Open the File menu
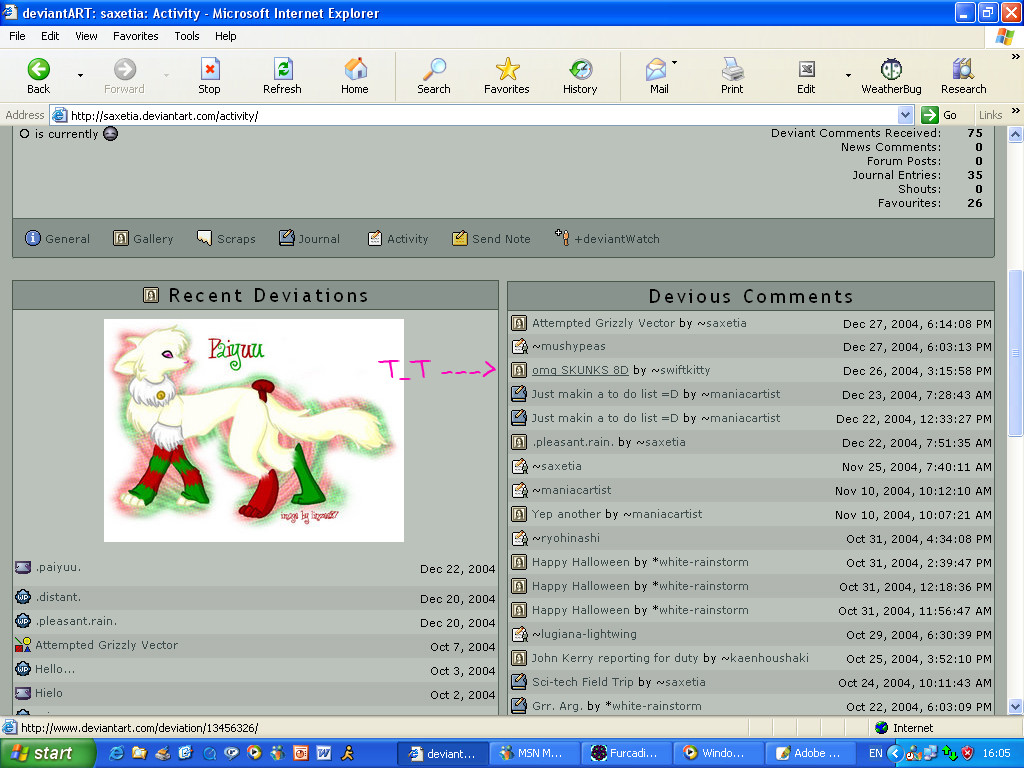Image resolution: width=1024 pixels, height=768 pixels. (x=18, y=36)
